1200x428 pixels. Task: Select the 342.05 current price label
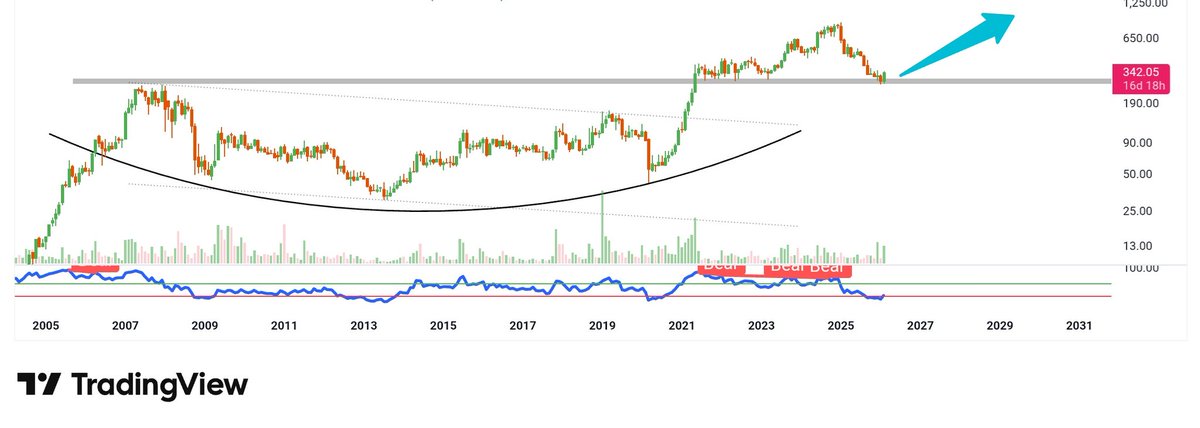1141,72
